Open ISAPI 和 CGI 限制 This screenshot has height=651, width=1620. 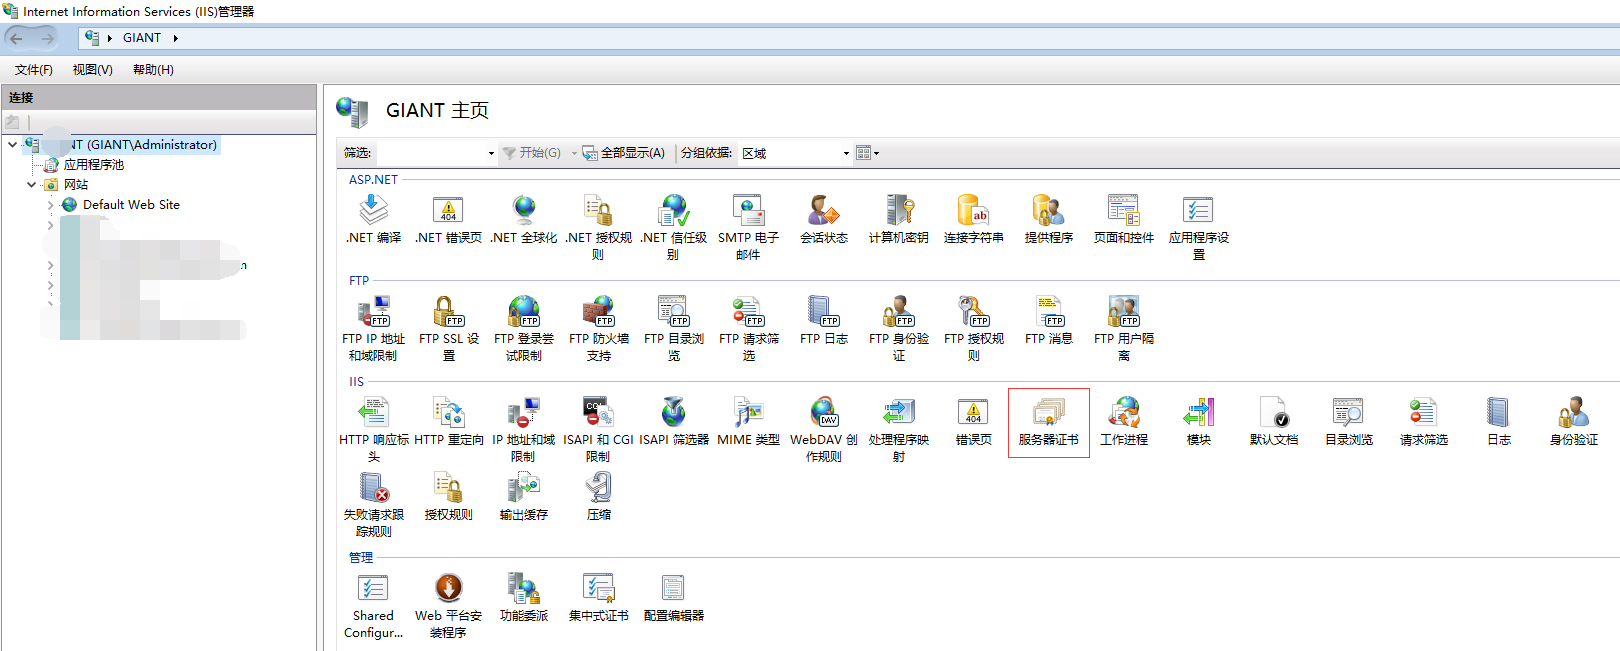click(x=598, y=429)
